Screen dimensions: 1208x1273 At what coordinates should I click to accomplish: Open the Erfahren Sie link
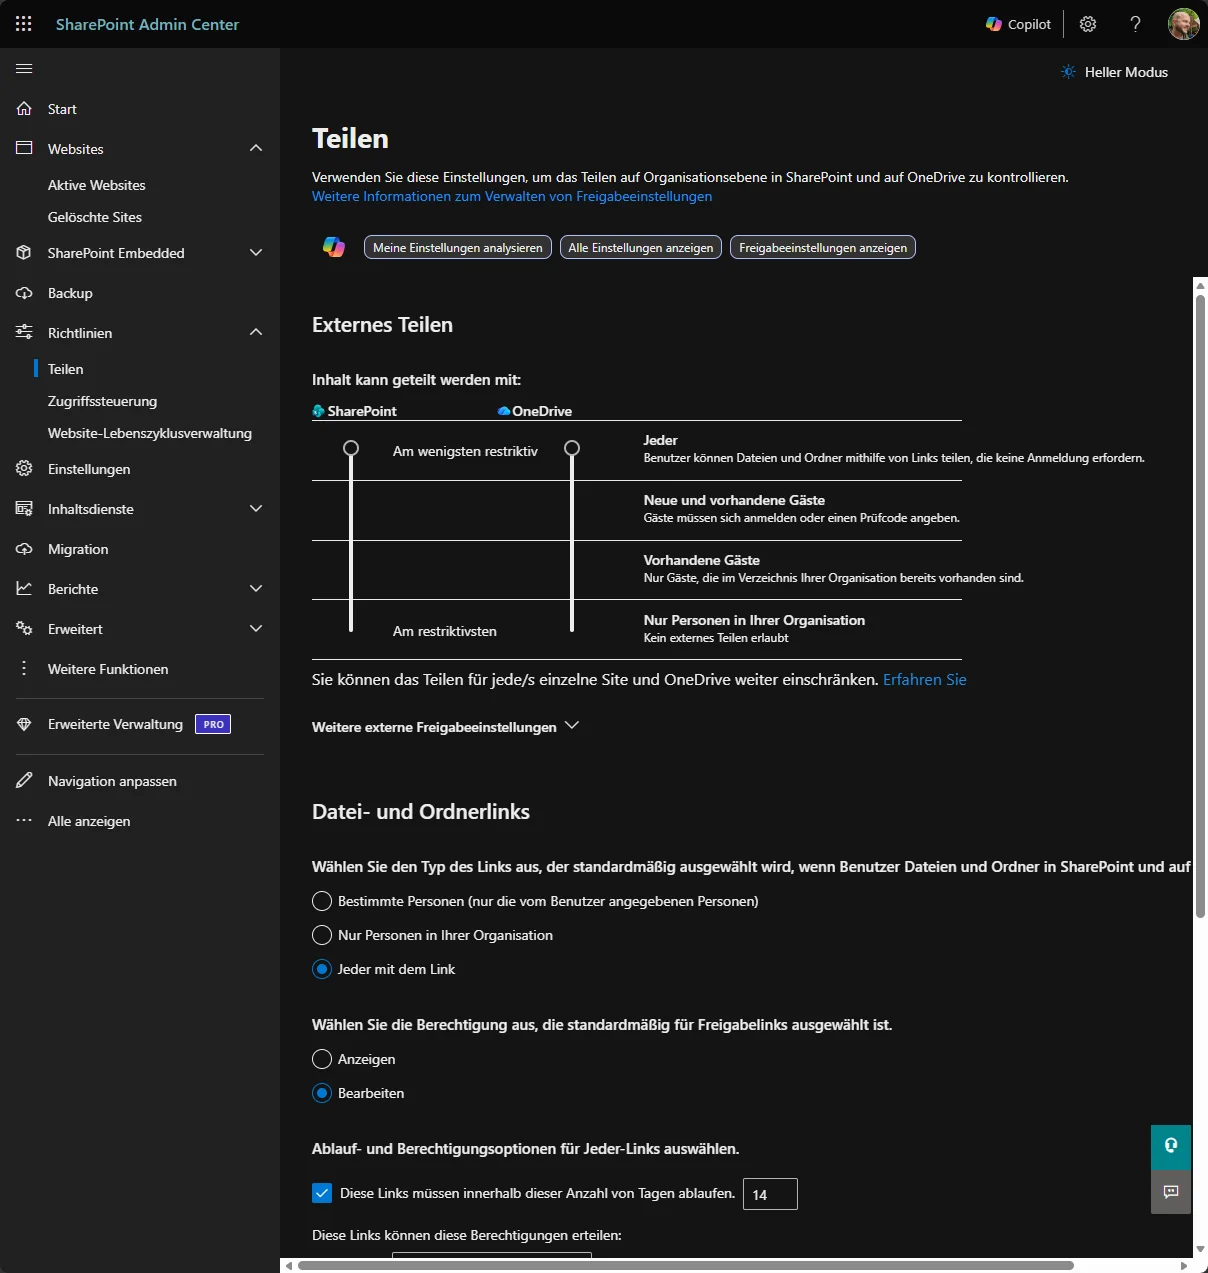(925, 679)
